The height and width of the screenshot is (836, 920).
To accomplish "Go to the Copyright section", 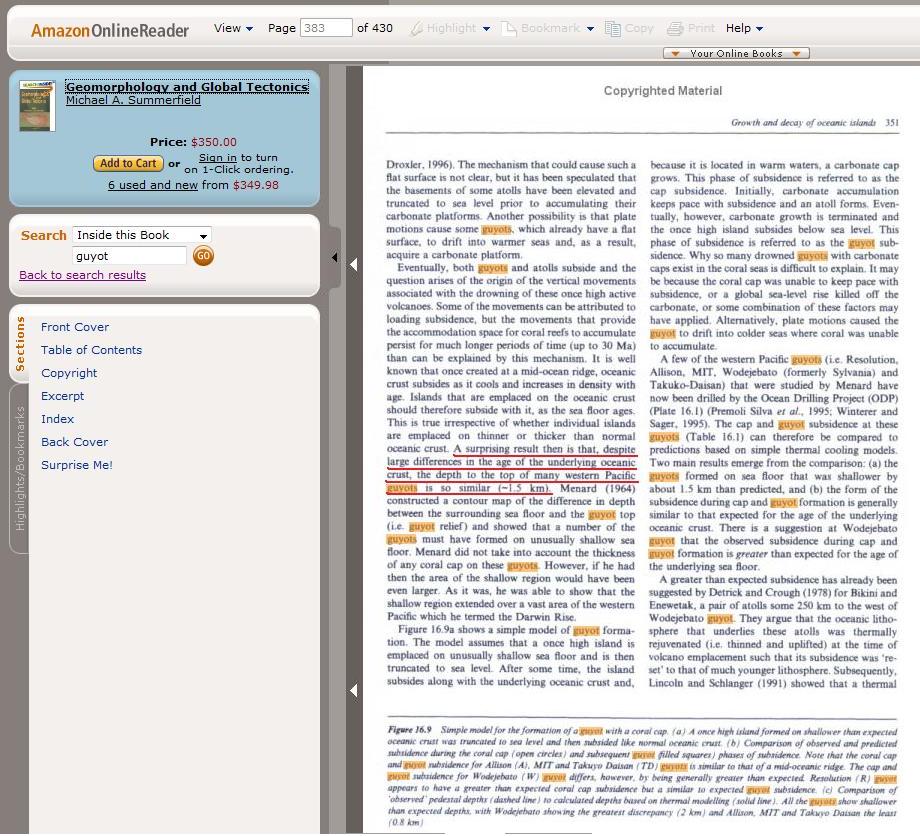I will tap(69, 373).
